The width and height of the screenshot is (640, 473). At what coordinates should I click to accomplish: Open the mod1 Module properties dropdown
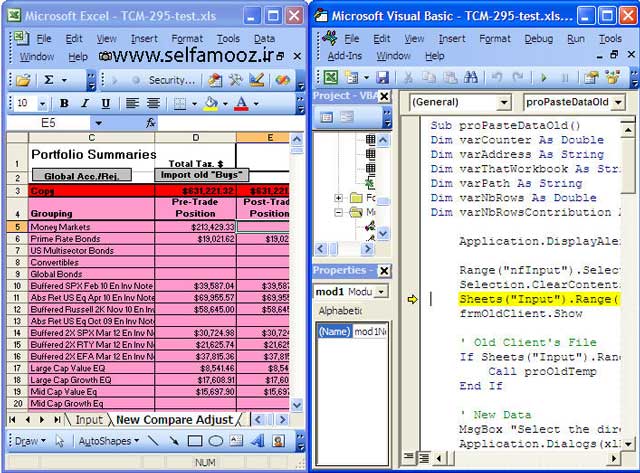pos(381,292)
